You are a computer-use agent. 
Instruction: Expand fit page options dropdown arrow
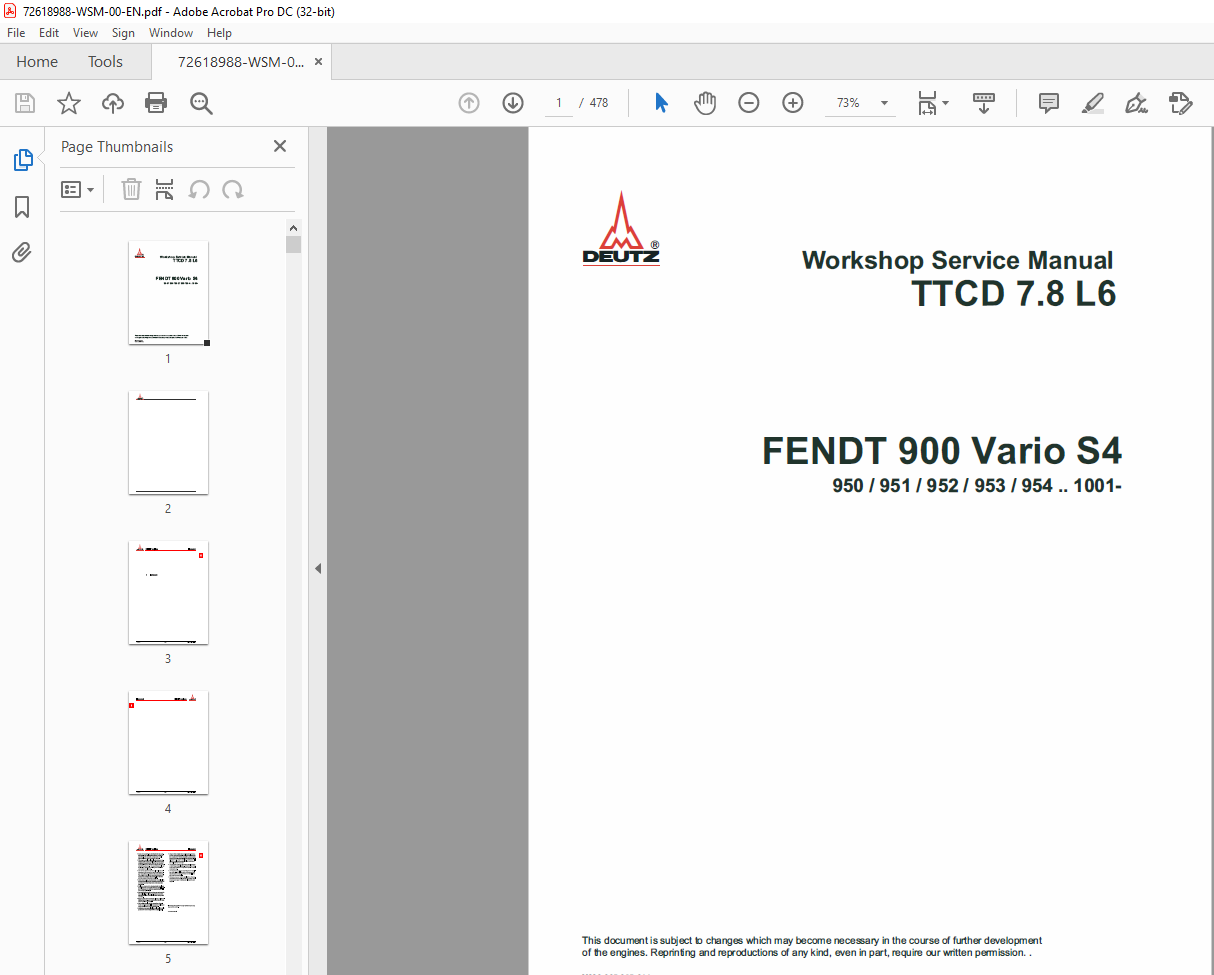pos(946,103)
